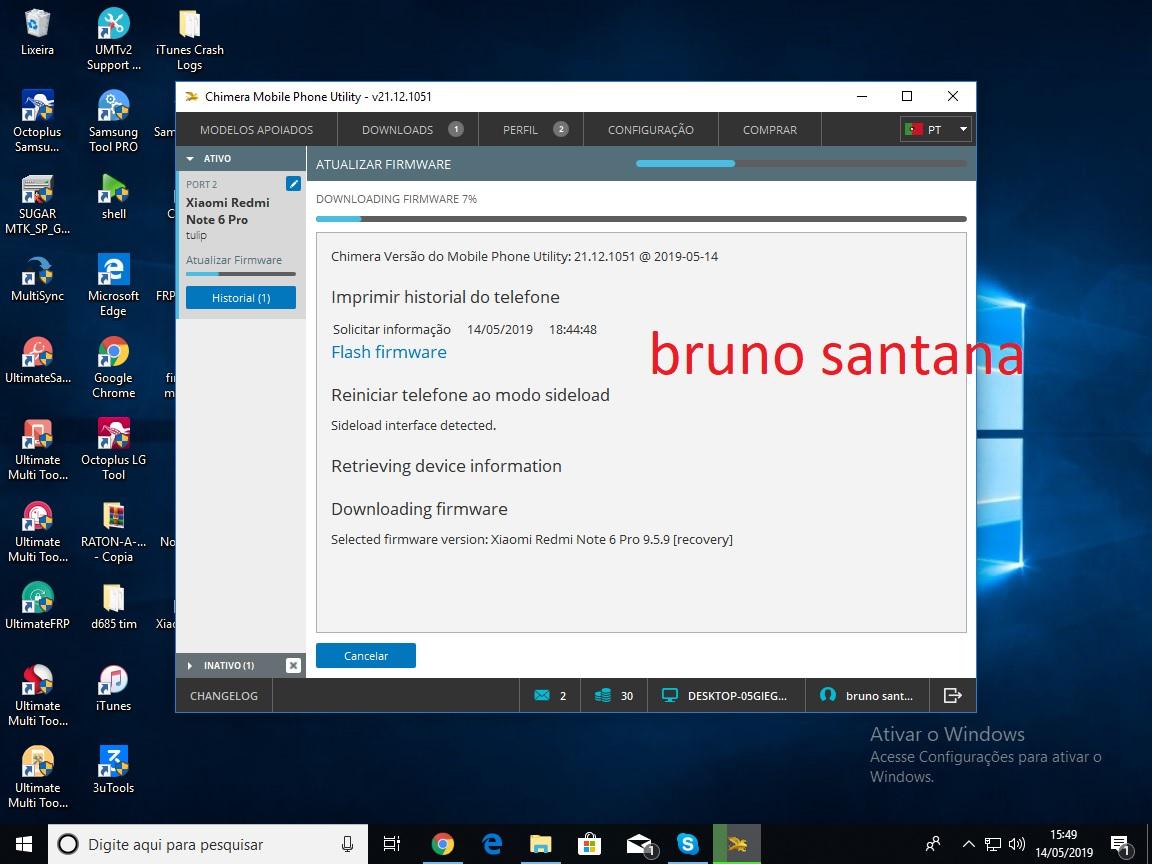
Task: Click the progress bar in the ATUALIZAR FIRMWARE header
Action: (x=801, y=163)
